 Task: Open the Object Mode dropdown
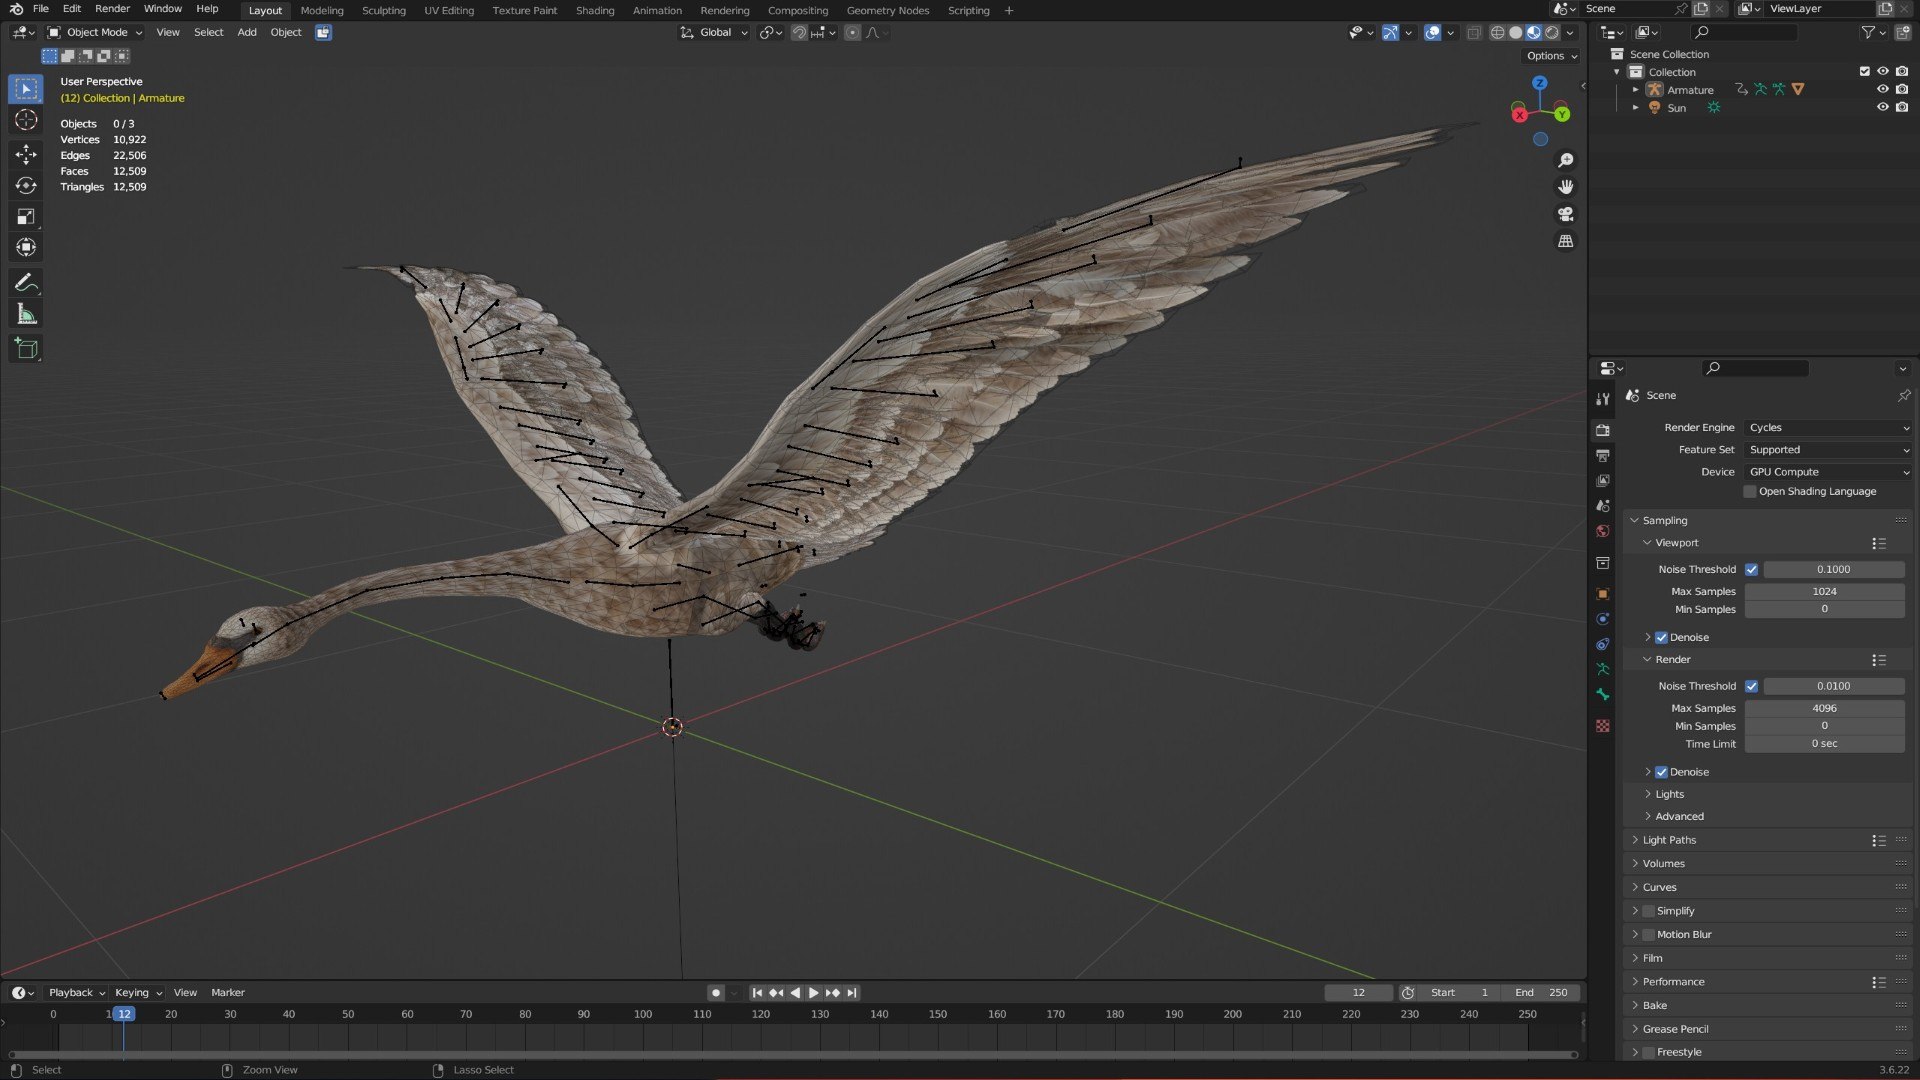coord(96,32)
